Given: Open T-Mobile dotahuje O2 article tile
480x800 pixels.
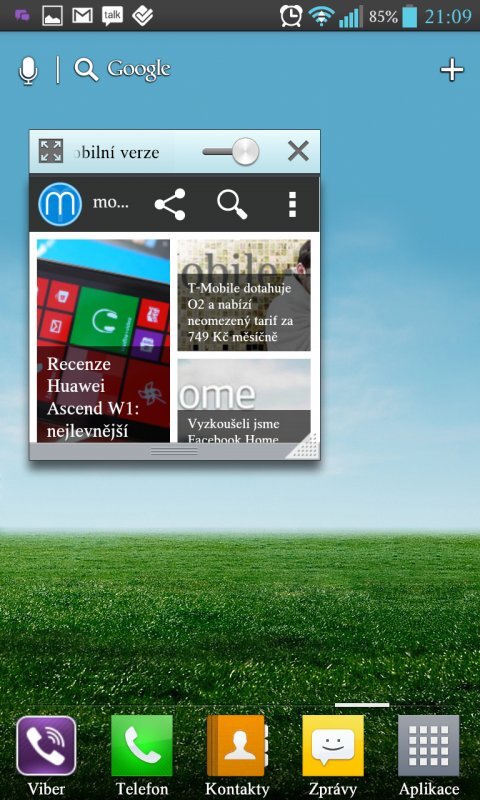Looking at the screenshot, I should tap(244, 295).
